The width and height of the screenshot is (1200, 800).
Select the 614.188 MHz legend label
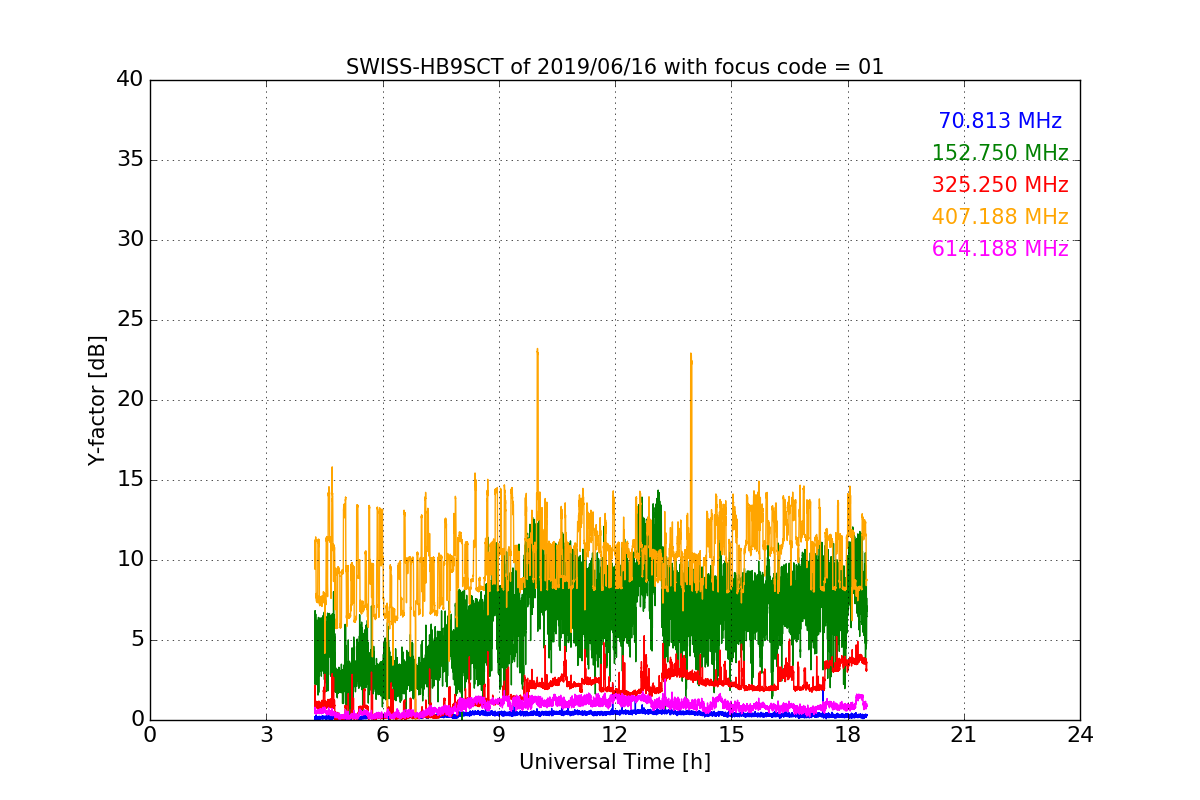tap(1000, 249)
